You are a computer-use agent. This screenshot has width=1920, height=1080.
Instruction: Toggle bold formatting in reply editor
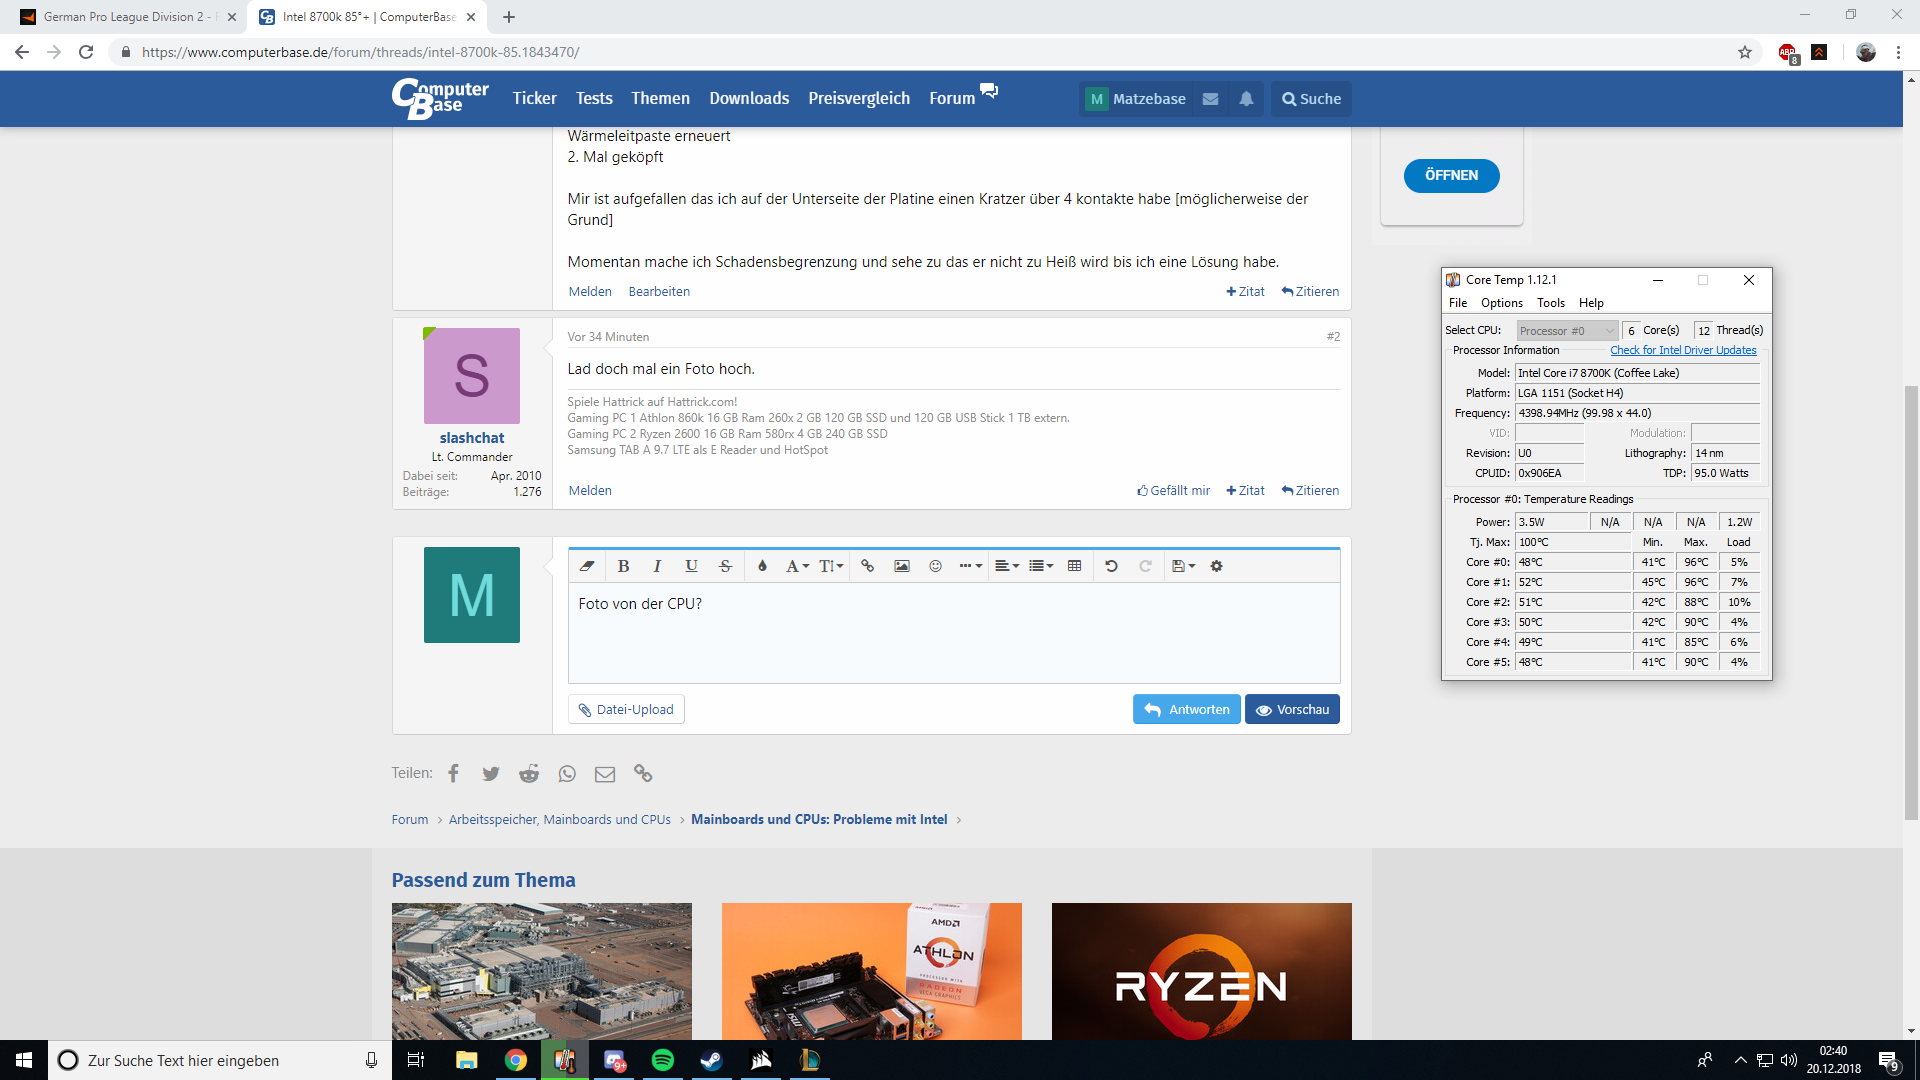(623, 566)
